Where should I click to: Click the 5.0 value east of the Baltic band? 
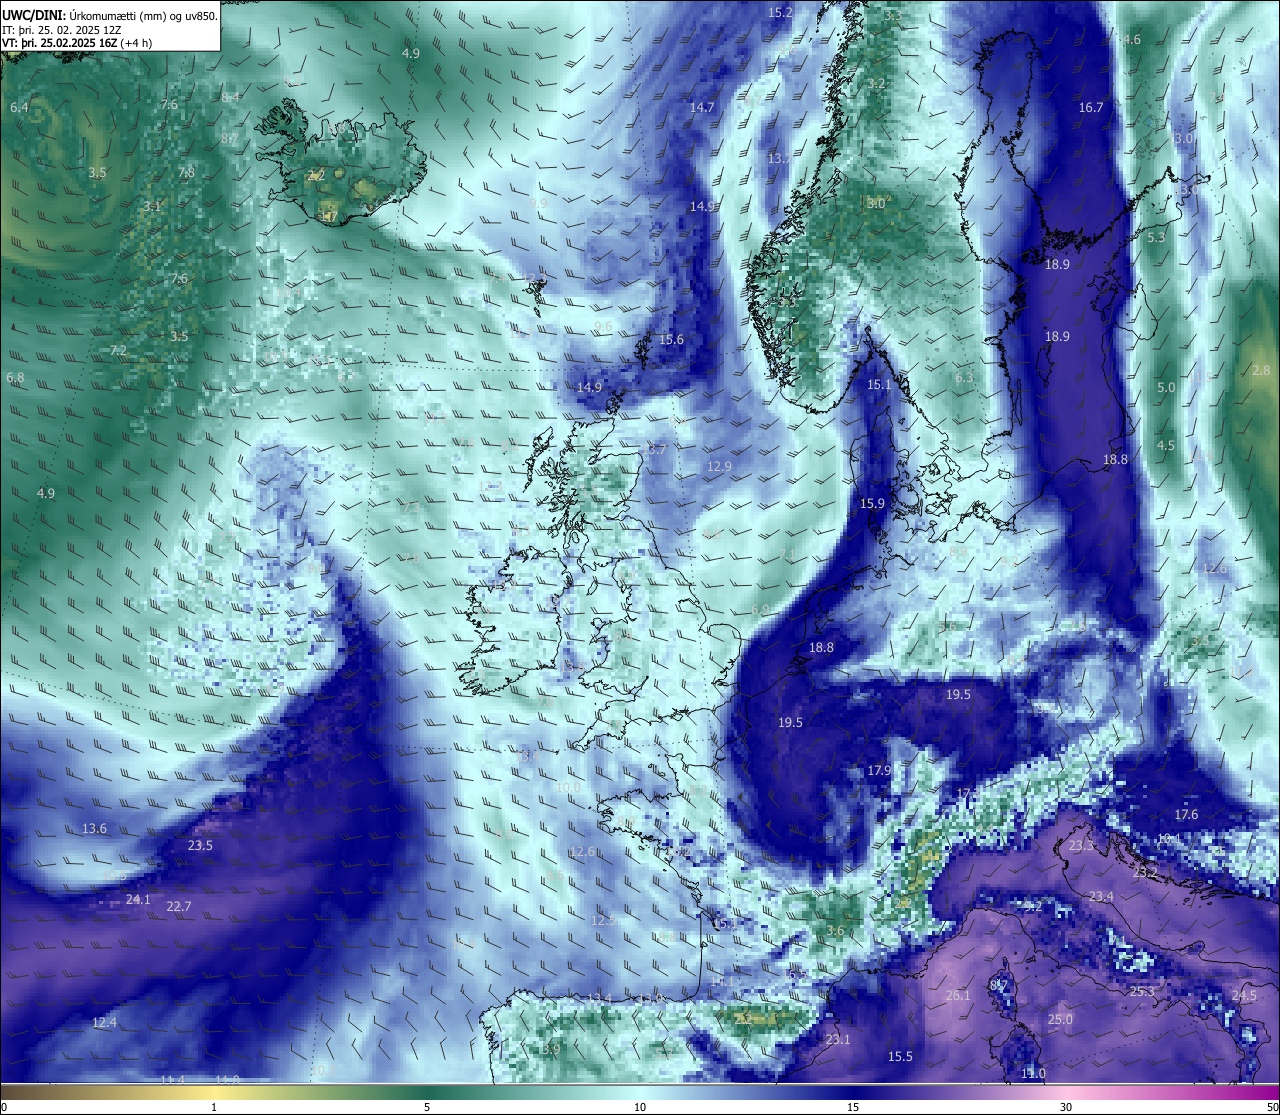click(1166, 387)
